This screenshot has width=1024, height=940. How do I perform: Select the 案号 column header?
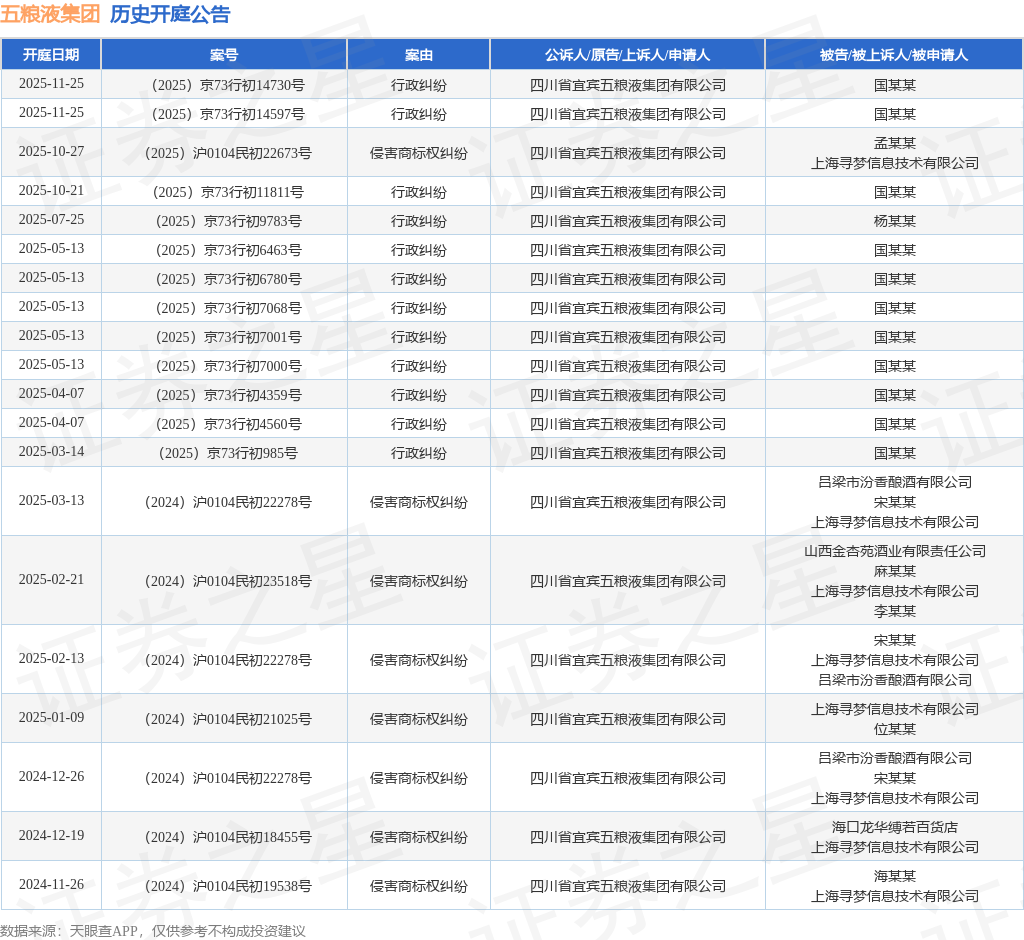tap(224, 55)
